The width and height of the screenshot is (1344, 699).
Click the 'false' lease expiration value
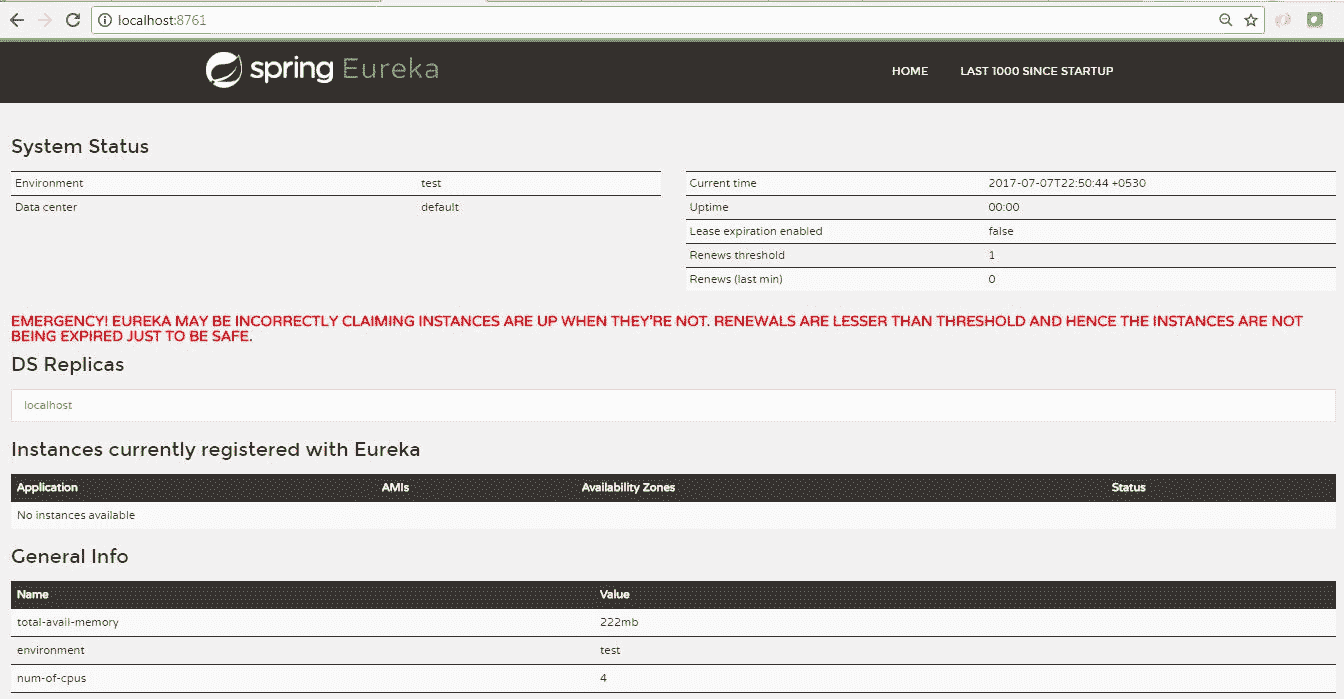[x=1001, y=231]
